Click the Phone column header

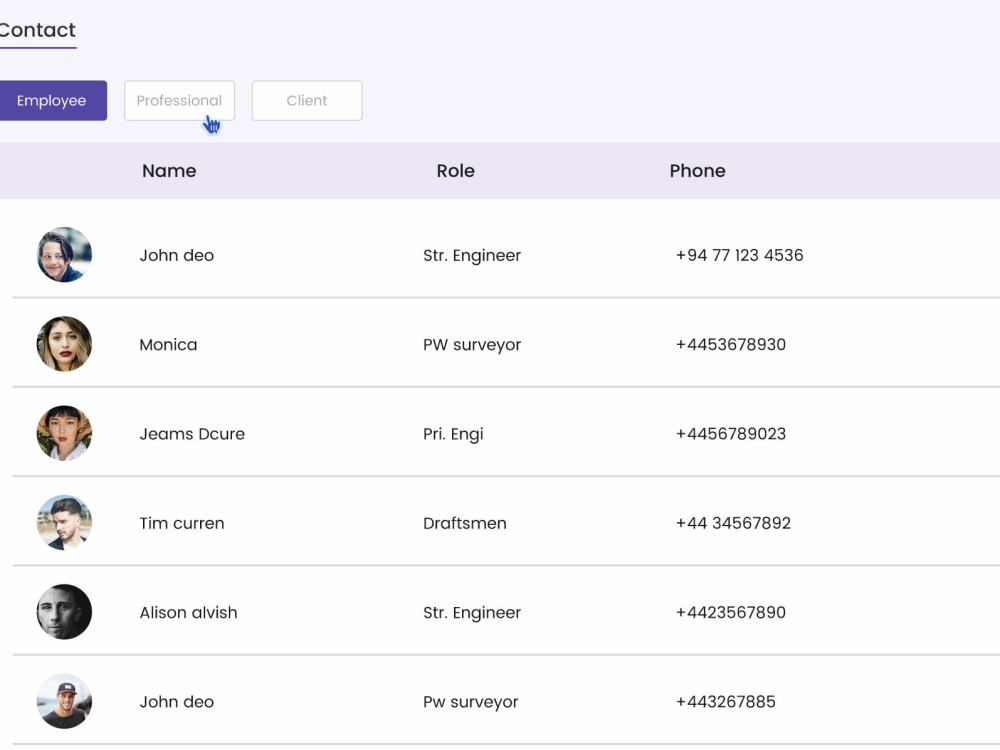coord(697,171)
